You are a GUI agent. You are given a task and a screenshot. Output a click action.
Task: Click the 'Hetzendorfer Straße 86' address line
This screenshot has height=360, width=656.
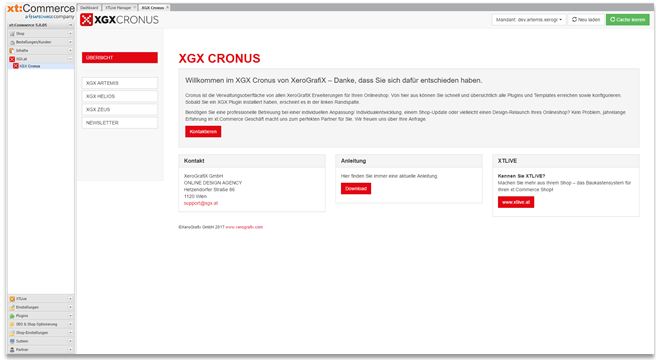coord(209,190)
